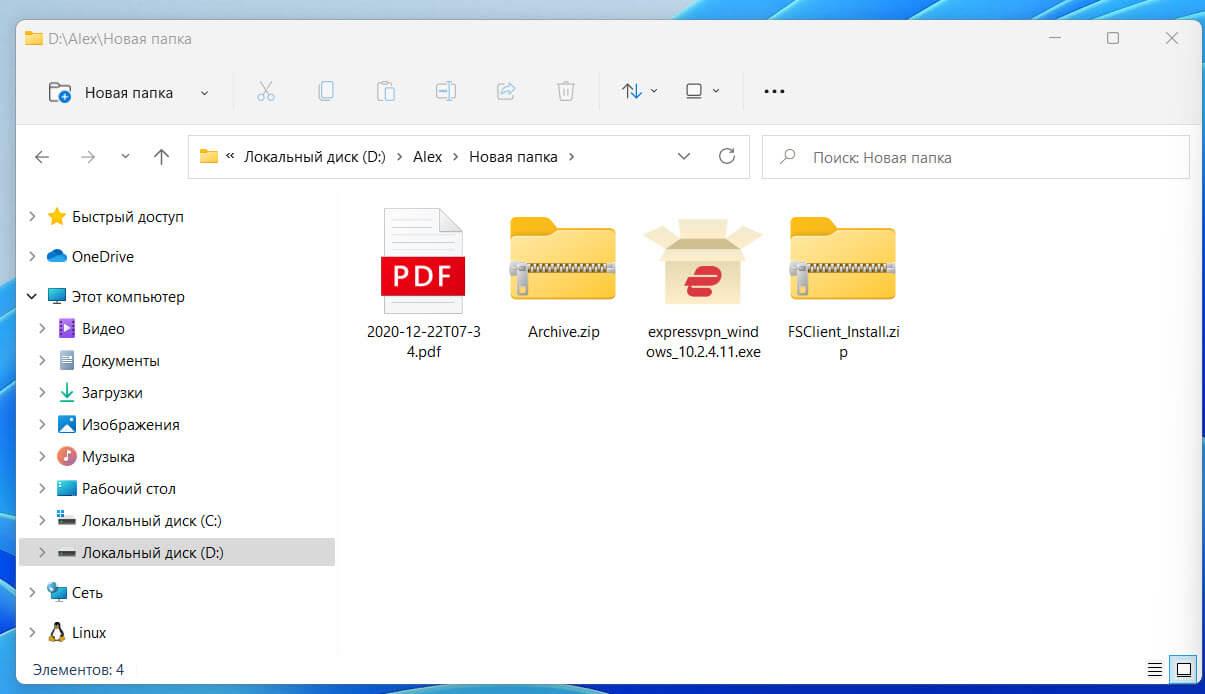Screen dimensions: 1205x694
Task: Click the Paste clipboard icon
Action: point(386,91)
